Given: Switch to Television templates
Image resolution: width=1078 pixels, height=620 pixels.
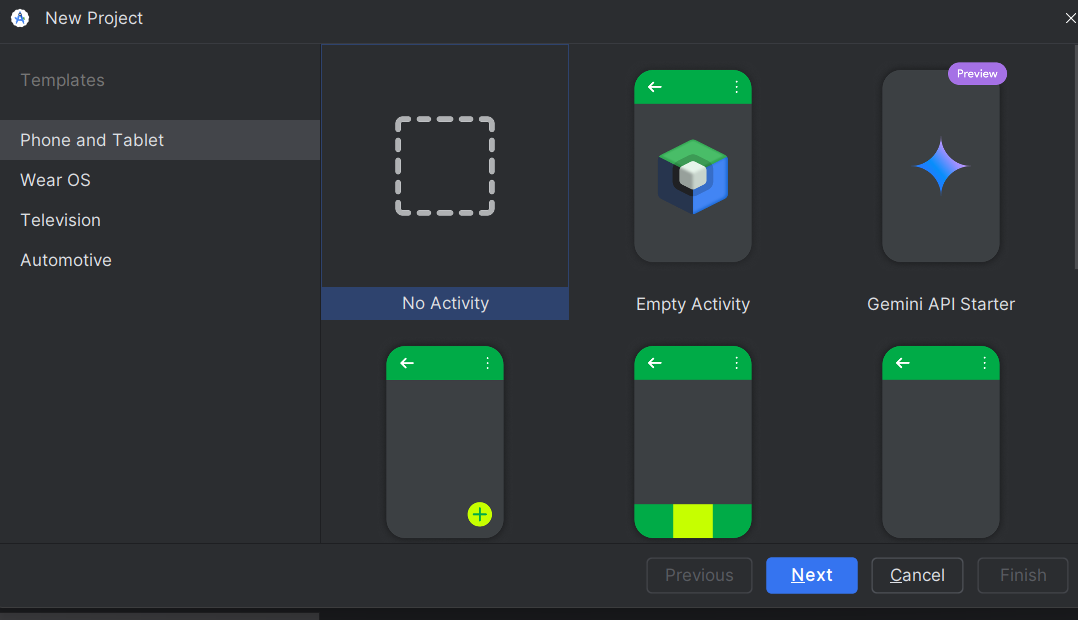Looking at the screenshot, I should (160, 220).
